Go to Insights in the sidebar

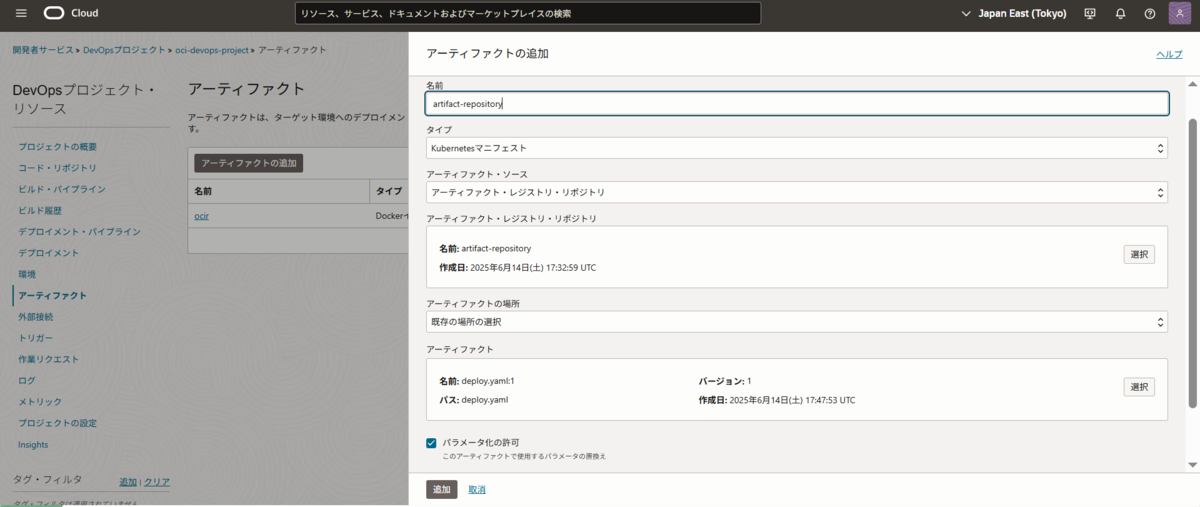click(33, 445)
